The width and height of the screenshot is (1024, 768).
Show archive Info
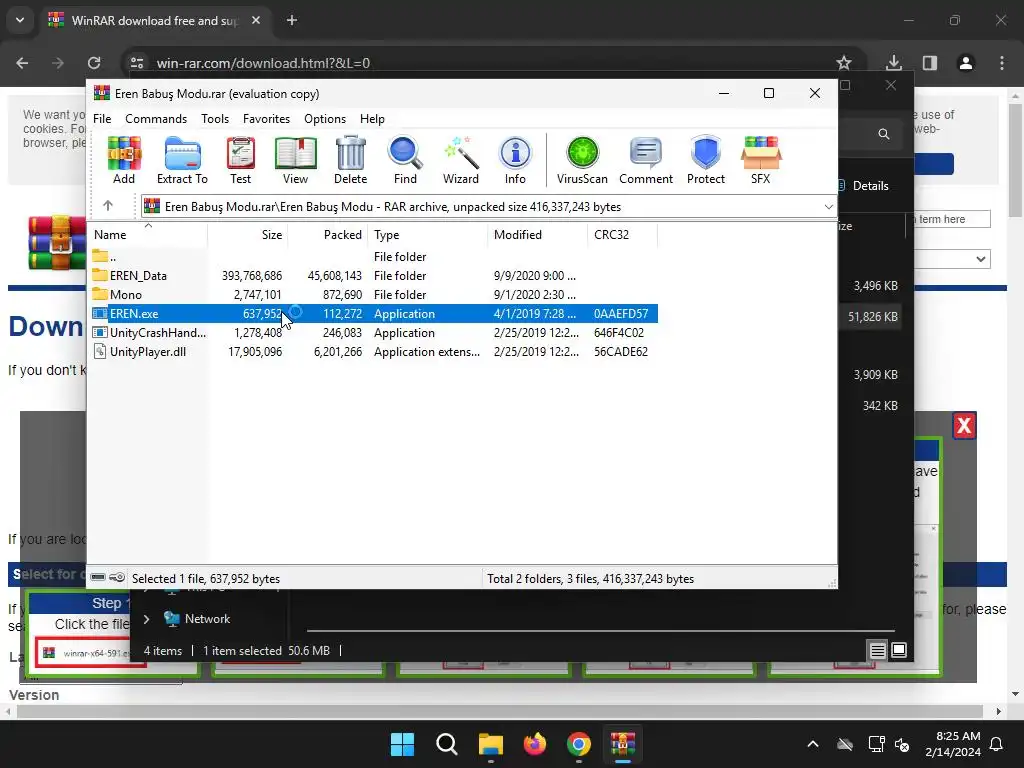515,160
